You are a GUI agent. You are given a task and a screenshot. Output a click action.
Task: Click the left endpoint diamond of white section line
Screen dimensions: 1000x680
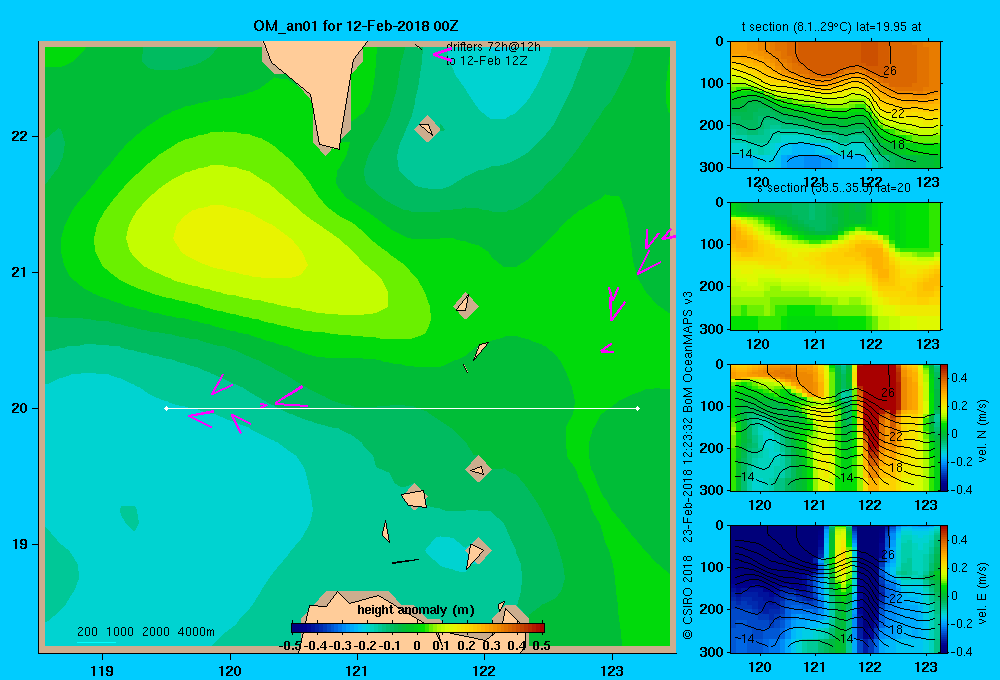(x=166, y=408)
